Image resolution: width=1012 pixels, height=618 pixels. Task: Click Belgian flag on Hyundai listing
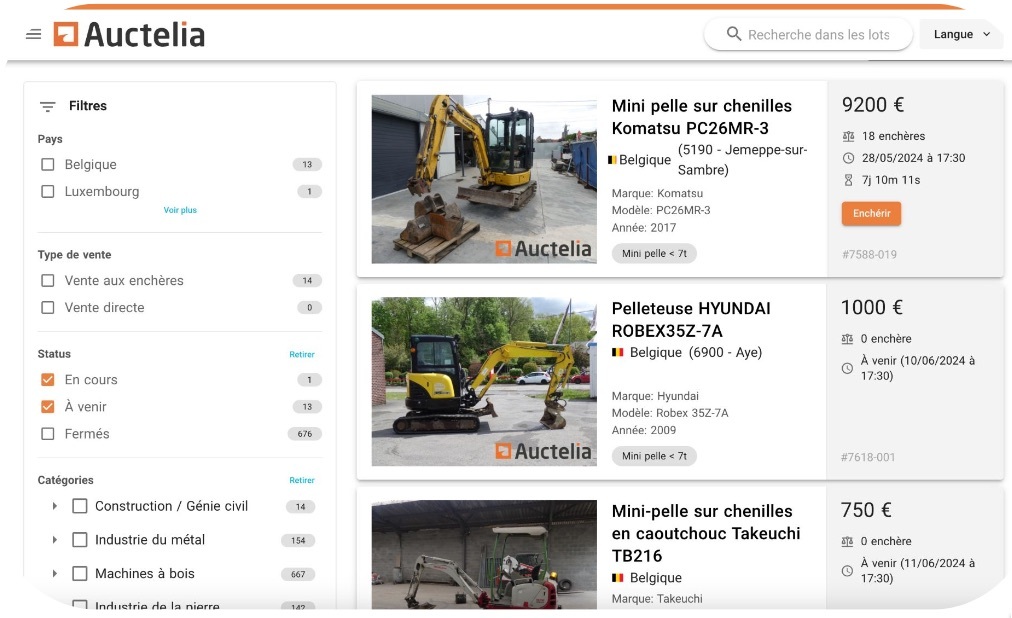point(618,352)
